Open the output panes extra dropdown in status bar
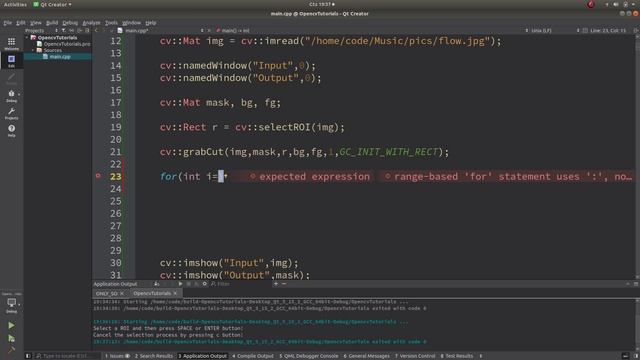Screen dimensions: 640x360 click(480, 356)
